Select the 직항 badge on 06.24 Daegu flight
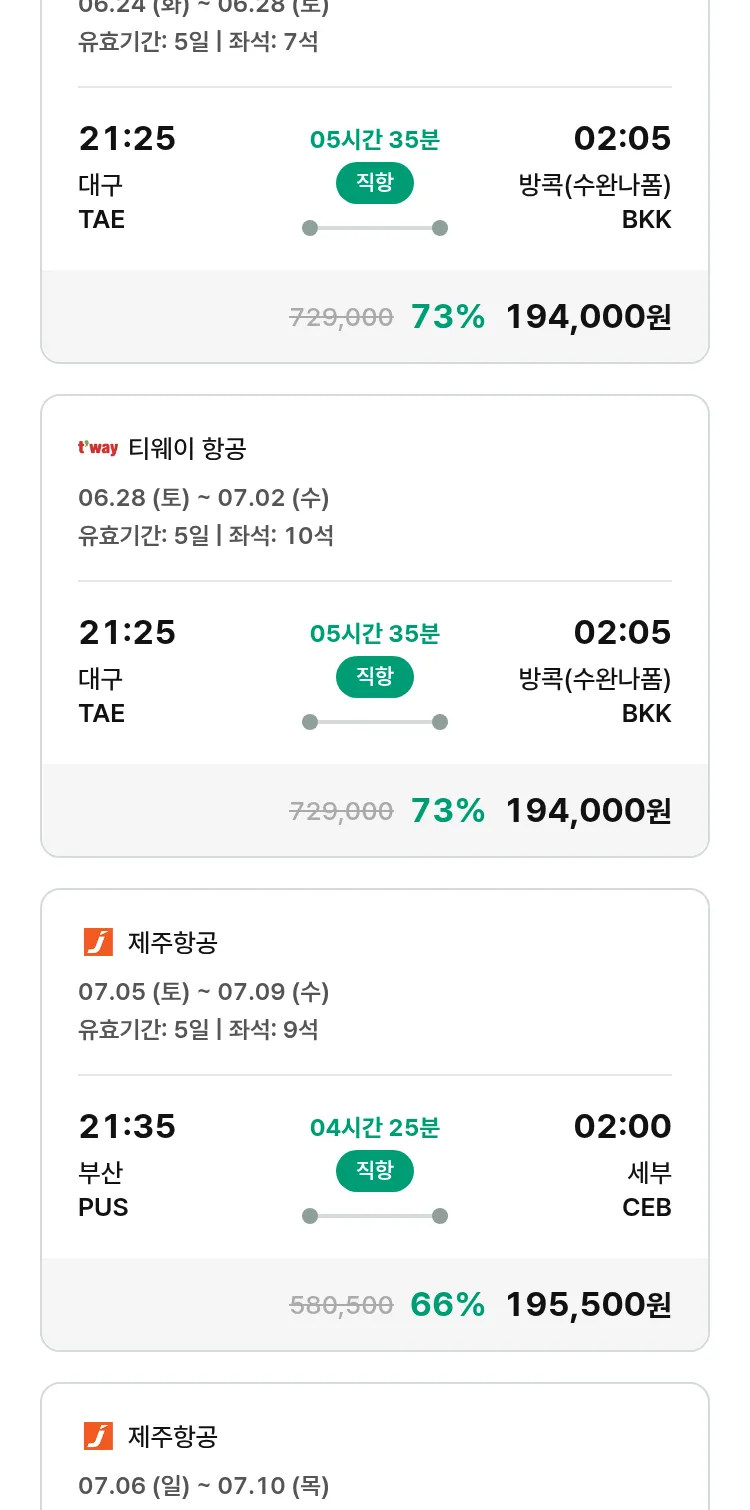750x1510 pixels. pyautogui.click(x=375, y=183)
